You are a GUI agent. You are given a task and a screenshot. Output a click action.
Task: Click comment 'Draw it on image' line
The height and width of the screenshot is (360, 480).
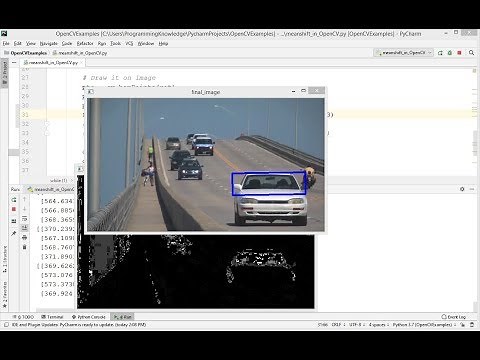[x=119, y=78]
